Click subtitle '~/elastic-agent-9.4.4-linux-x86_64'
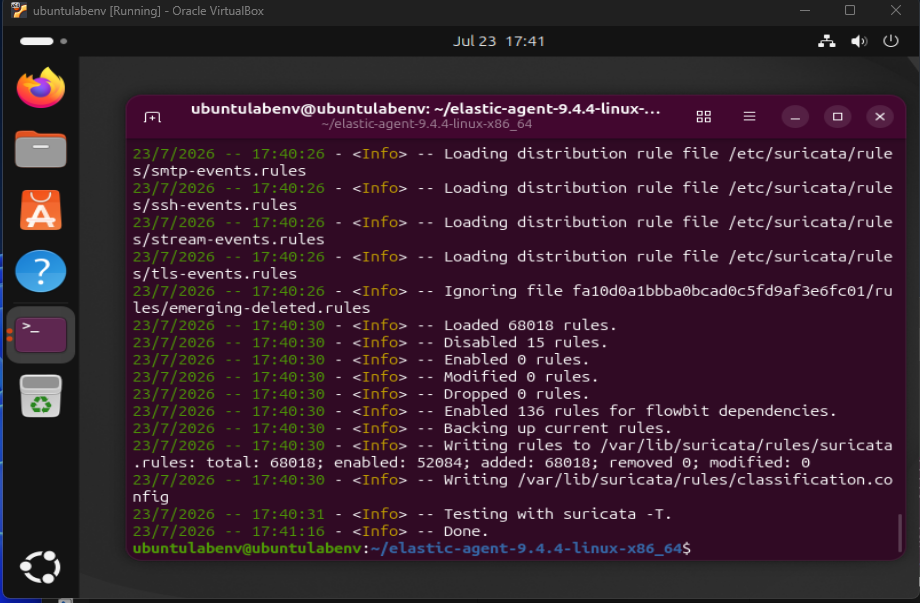The image size is (920, 603). point(427,124)
